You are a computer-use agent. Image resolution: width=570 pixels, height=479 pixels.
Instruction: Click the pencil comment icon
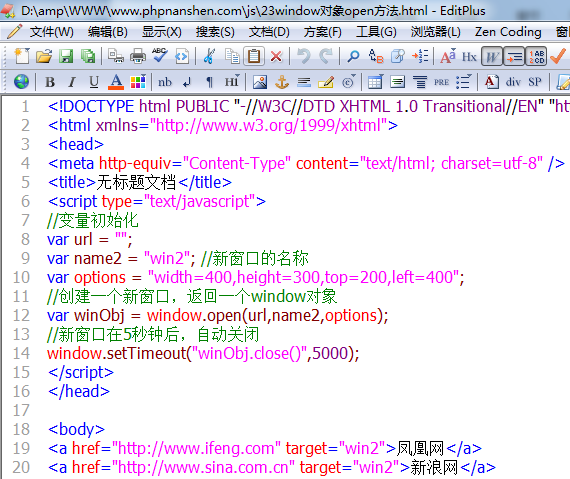pos(326,82)
